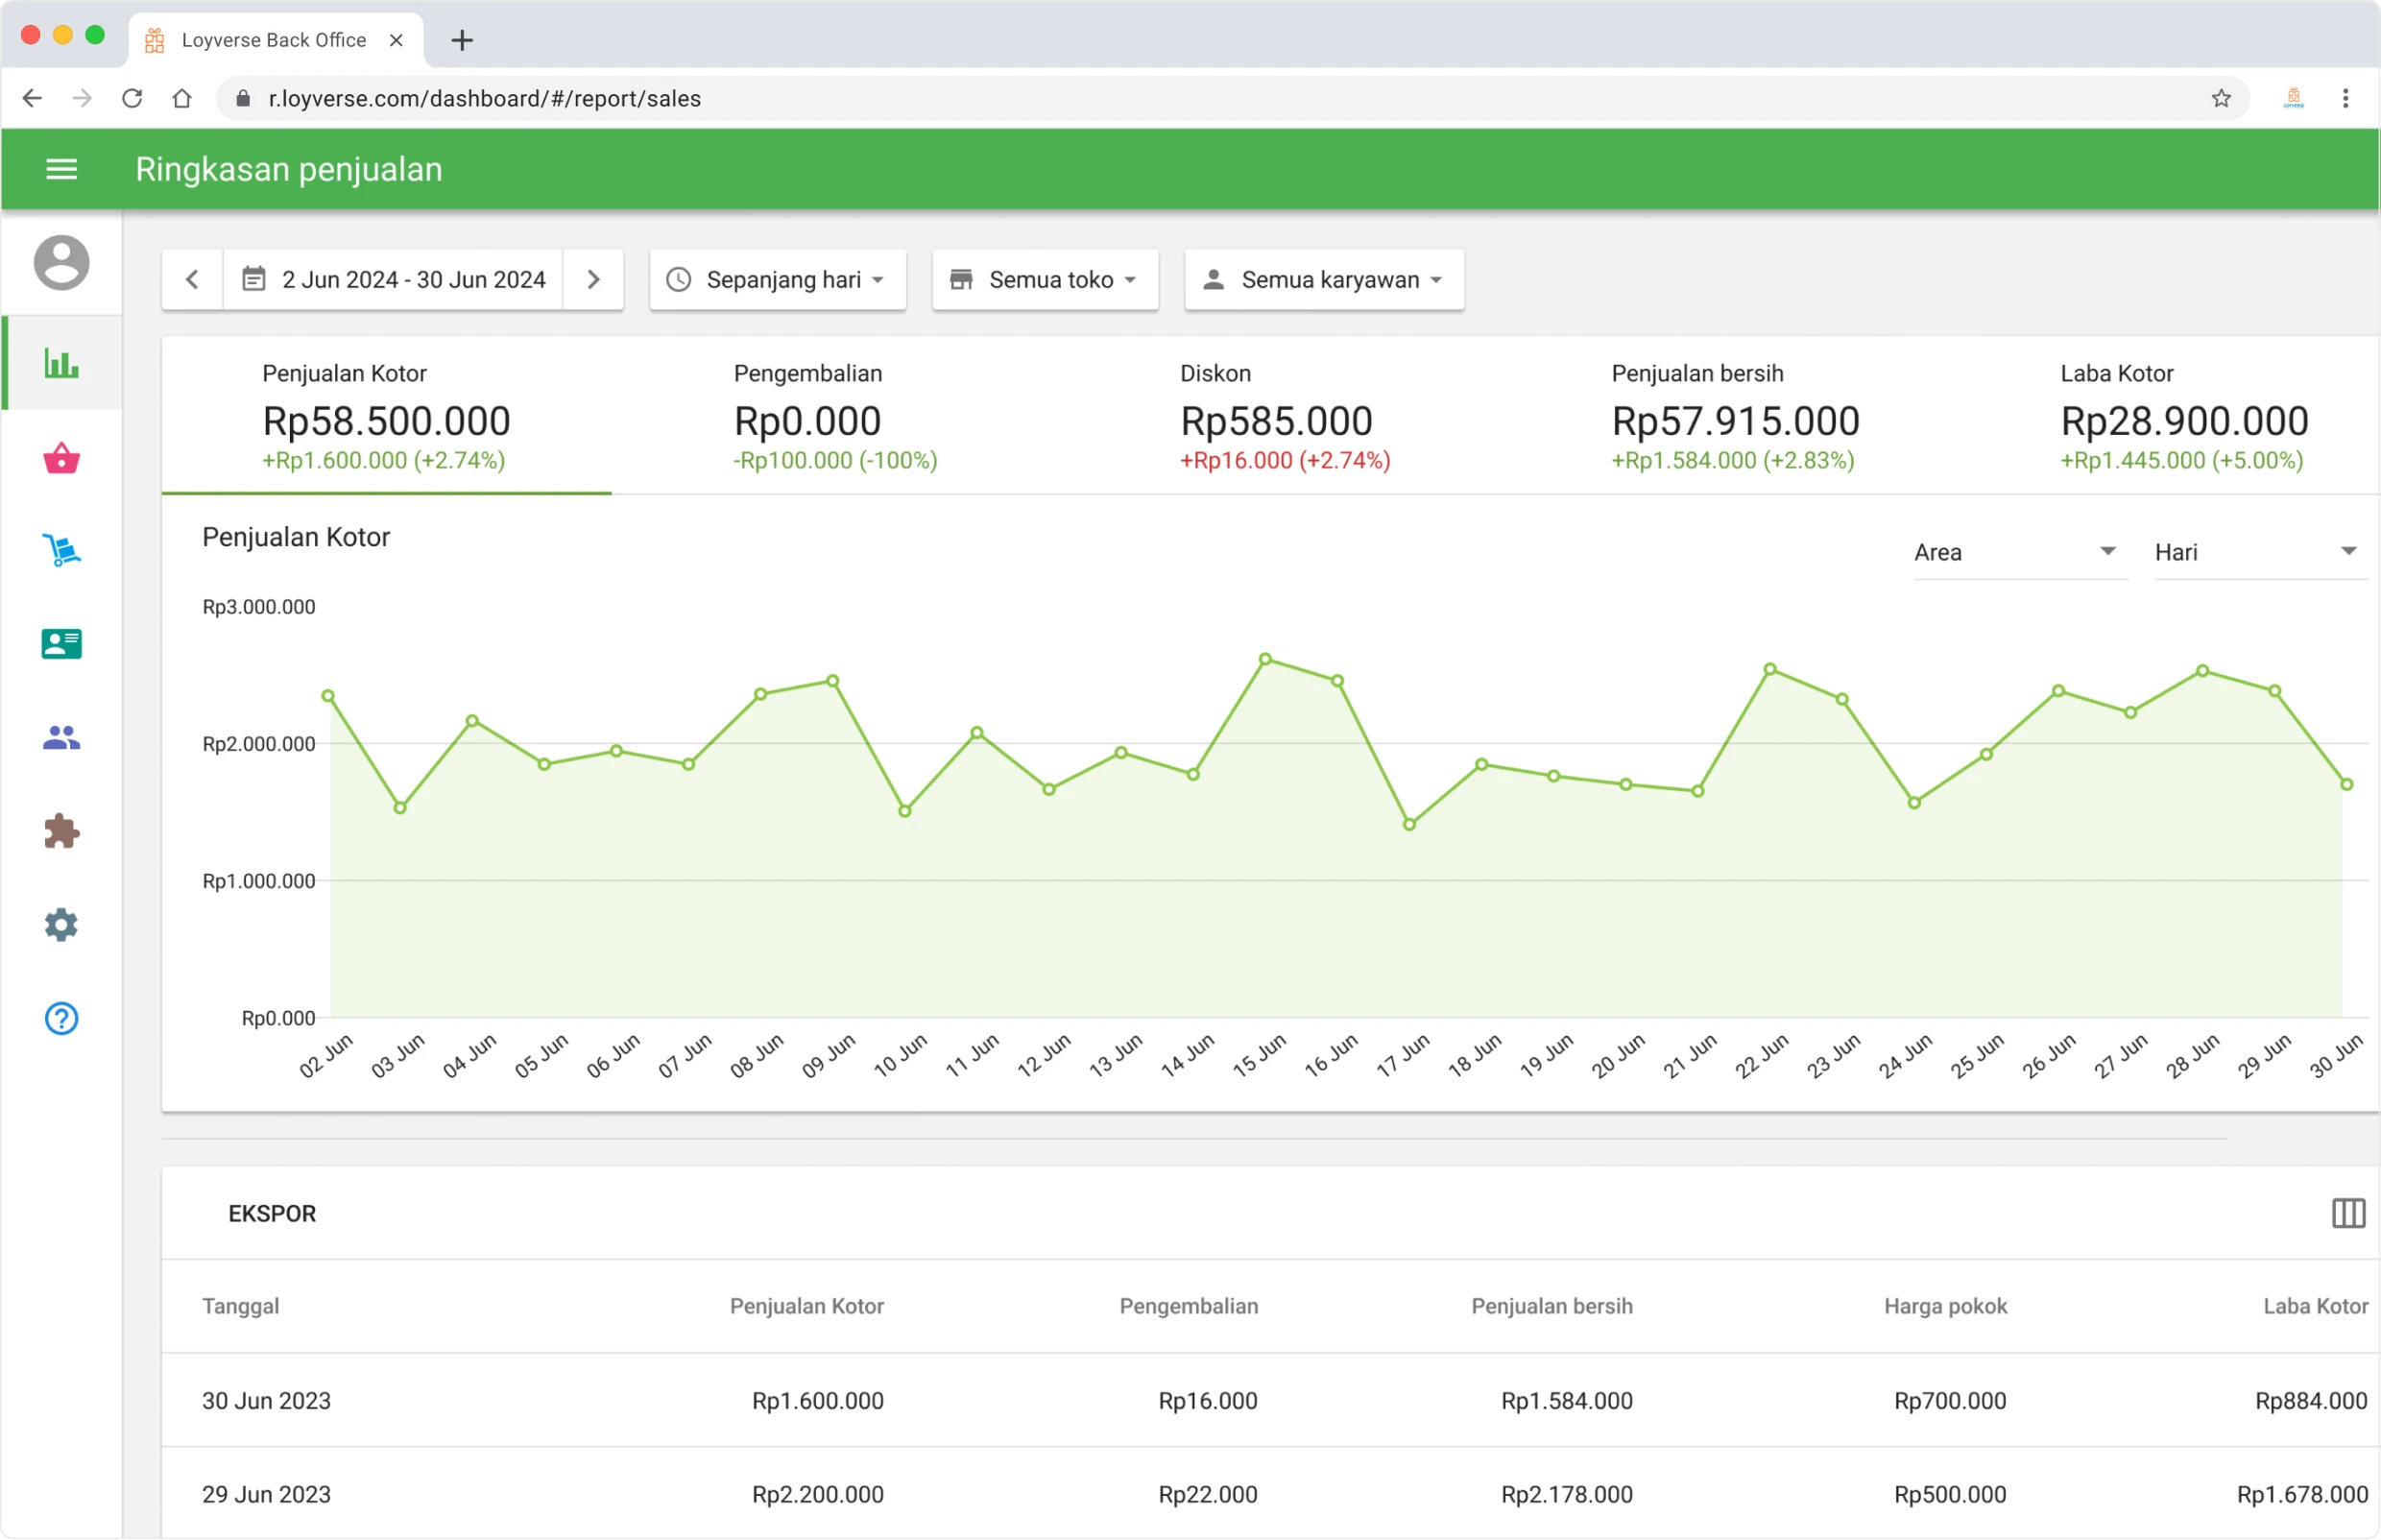Open the settings gear icon
This screenshot has height=1540, width=2381.
61,924
